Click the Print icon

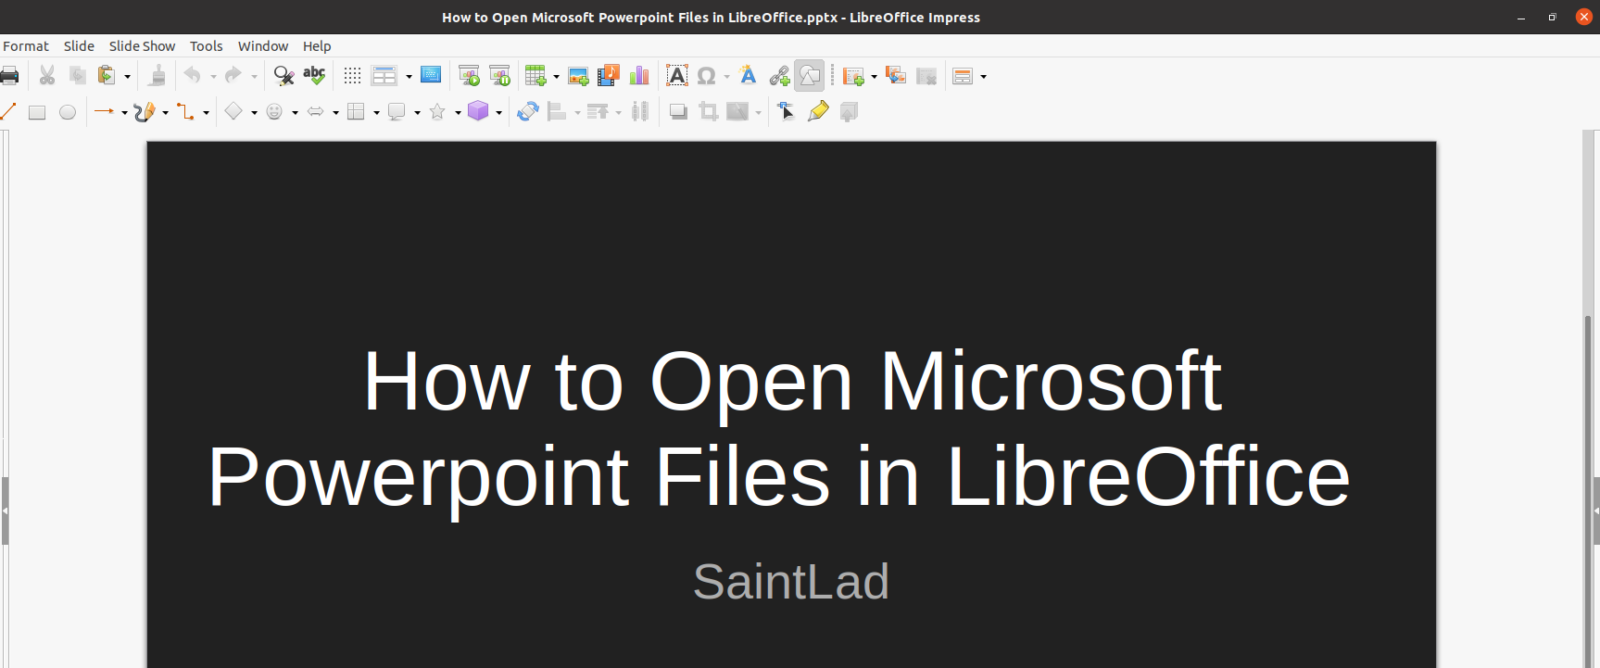click(x=9, y=76)
